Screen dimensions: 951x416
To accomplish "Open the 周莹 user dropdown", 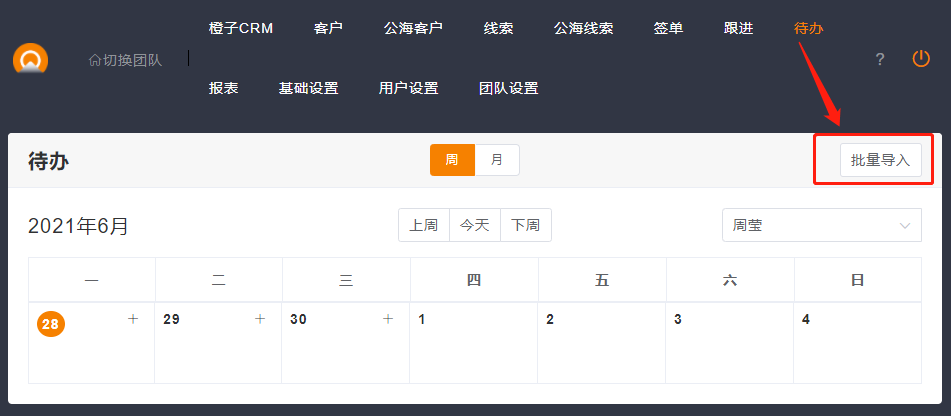I will 821,225.
